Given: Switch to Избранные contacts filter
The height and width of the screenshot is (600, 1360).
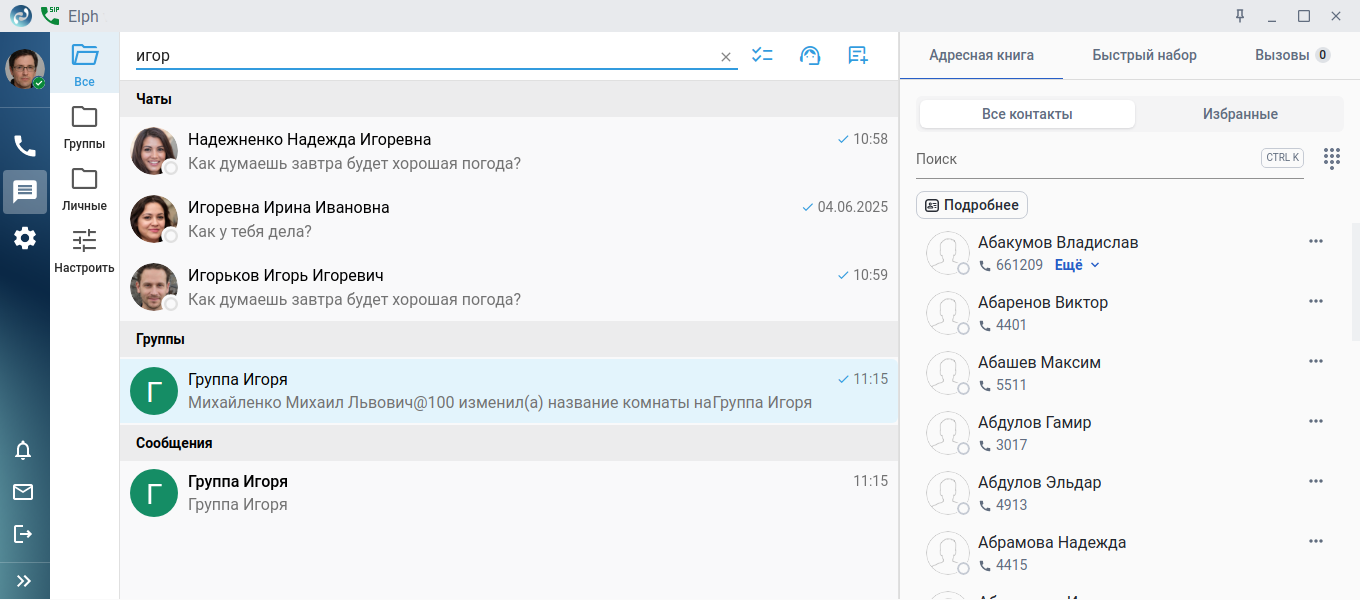Looking at the screenshot, I should 1240,114.
